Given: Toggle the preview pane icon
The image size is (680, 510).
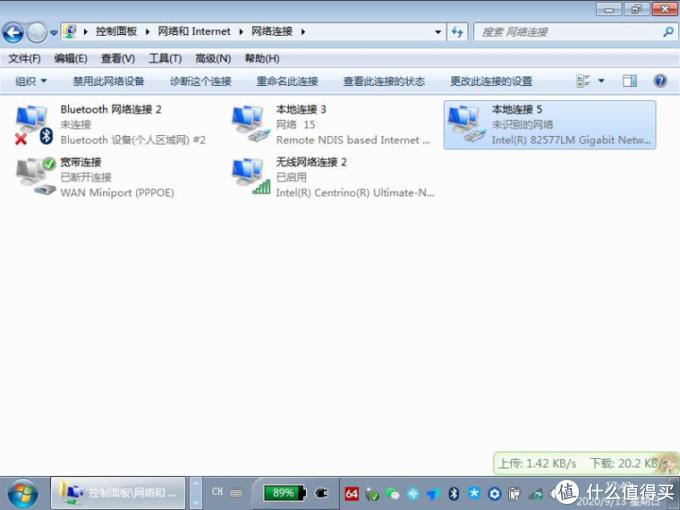Looking at the screenshot, I should [x=630, y=81].
